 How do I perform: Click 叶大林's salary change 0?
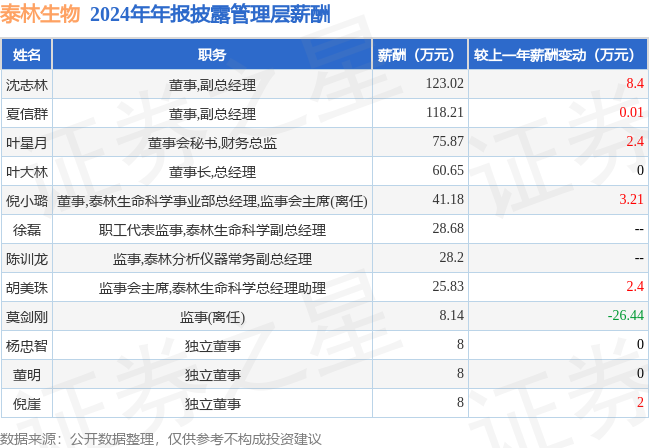[640, 170]
